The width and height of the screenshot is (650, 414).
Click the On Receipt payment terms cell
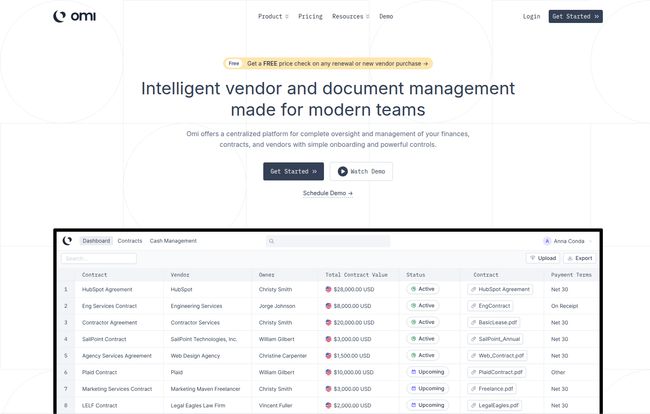coord(564,306)
